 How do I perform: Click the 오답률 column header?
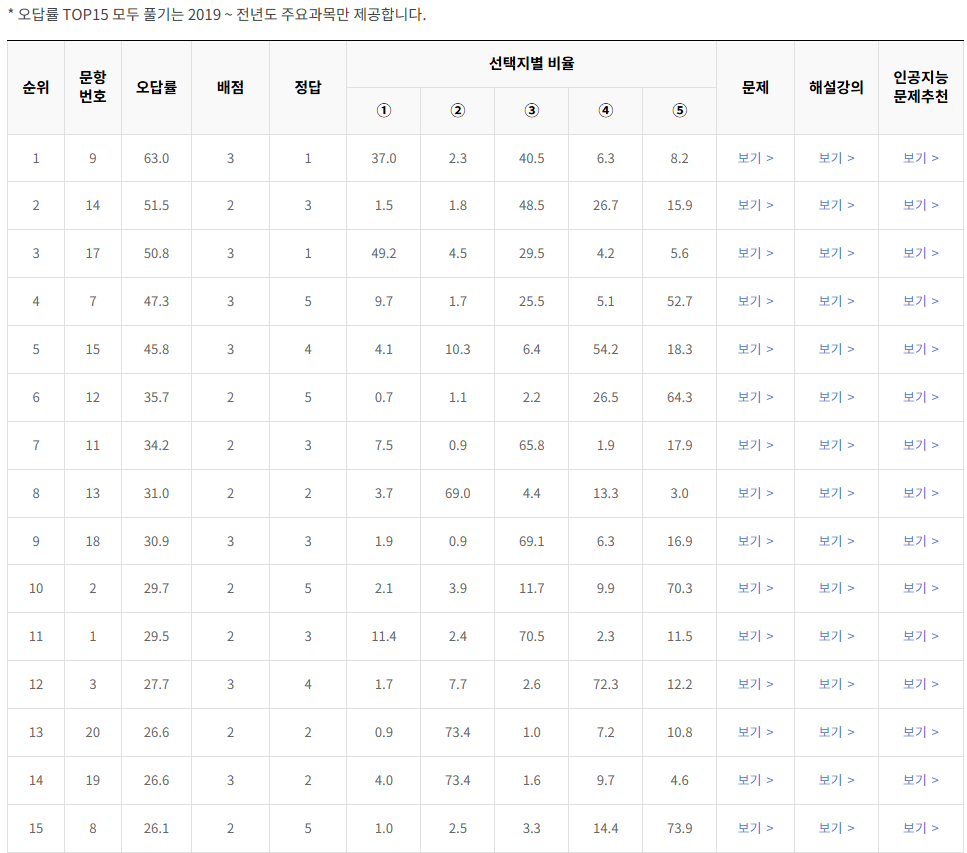pyautogui.click(x=156, y=87)
